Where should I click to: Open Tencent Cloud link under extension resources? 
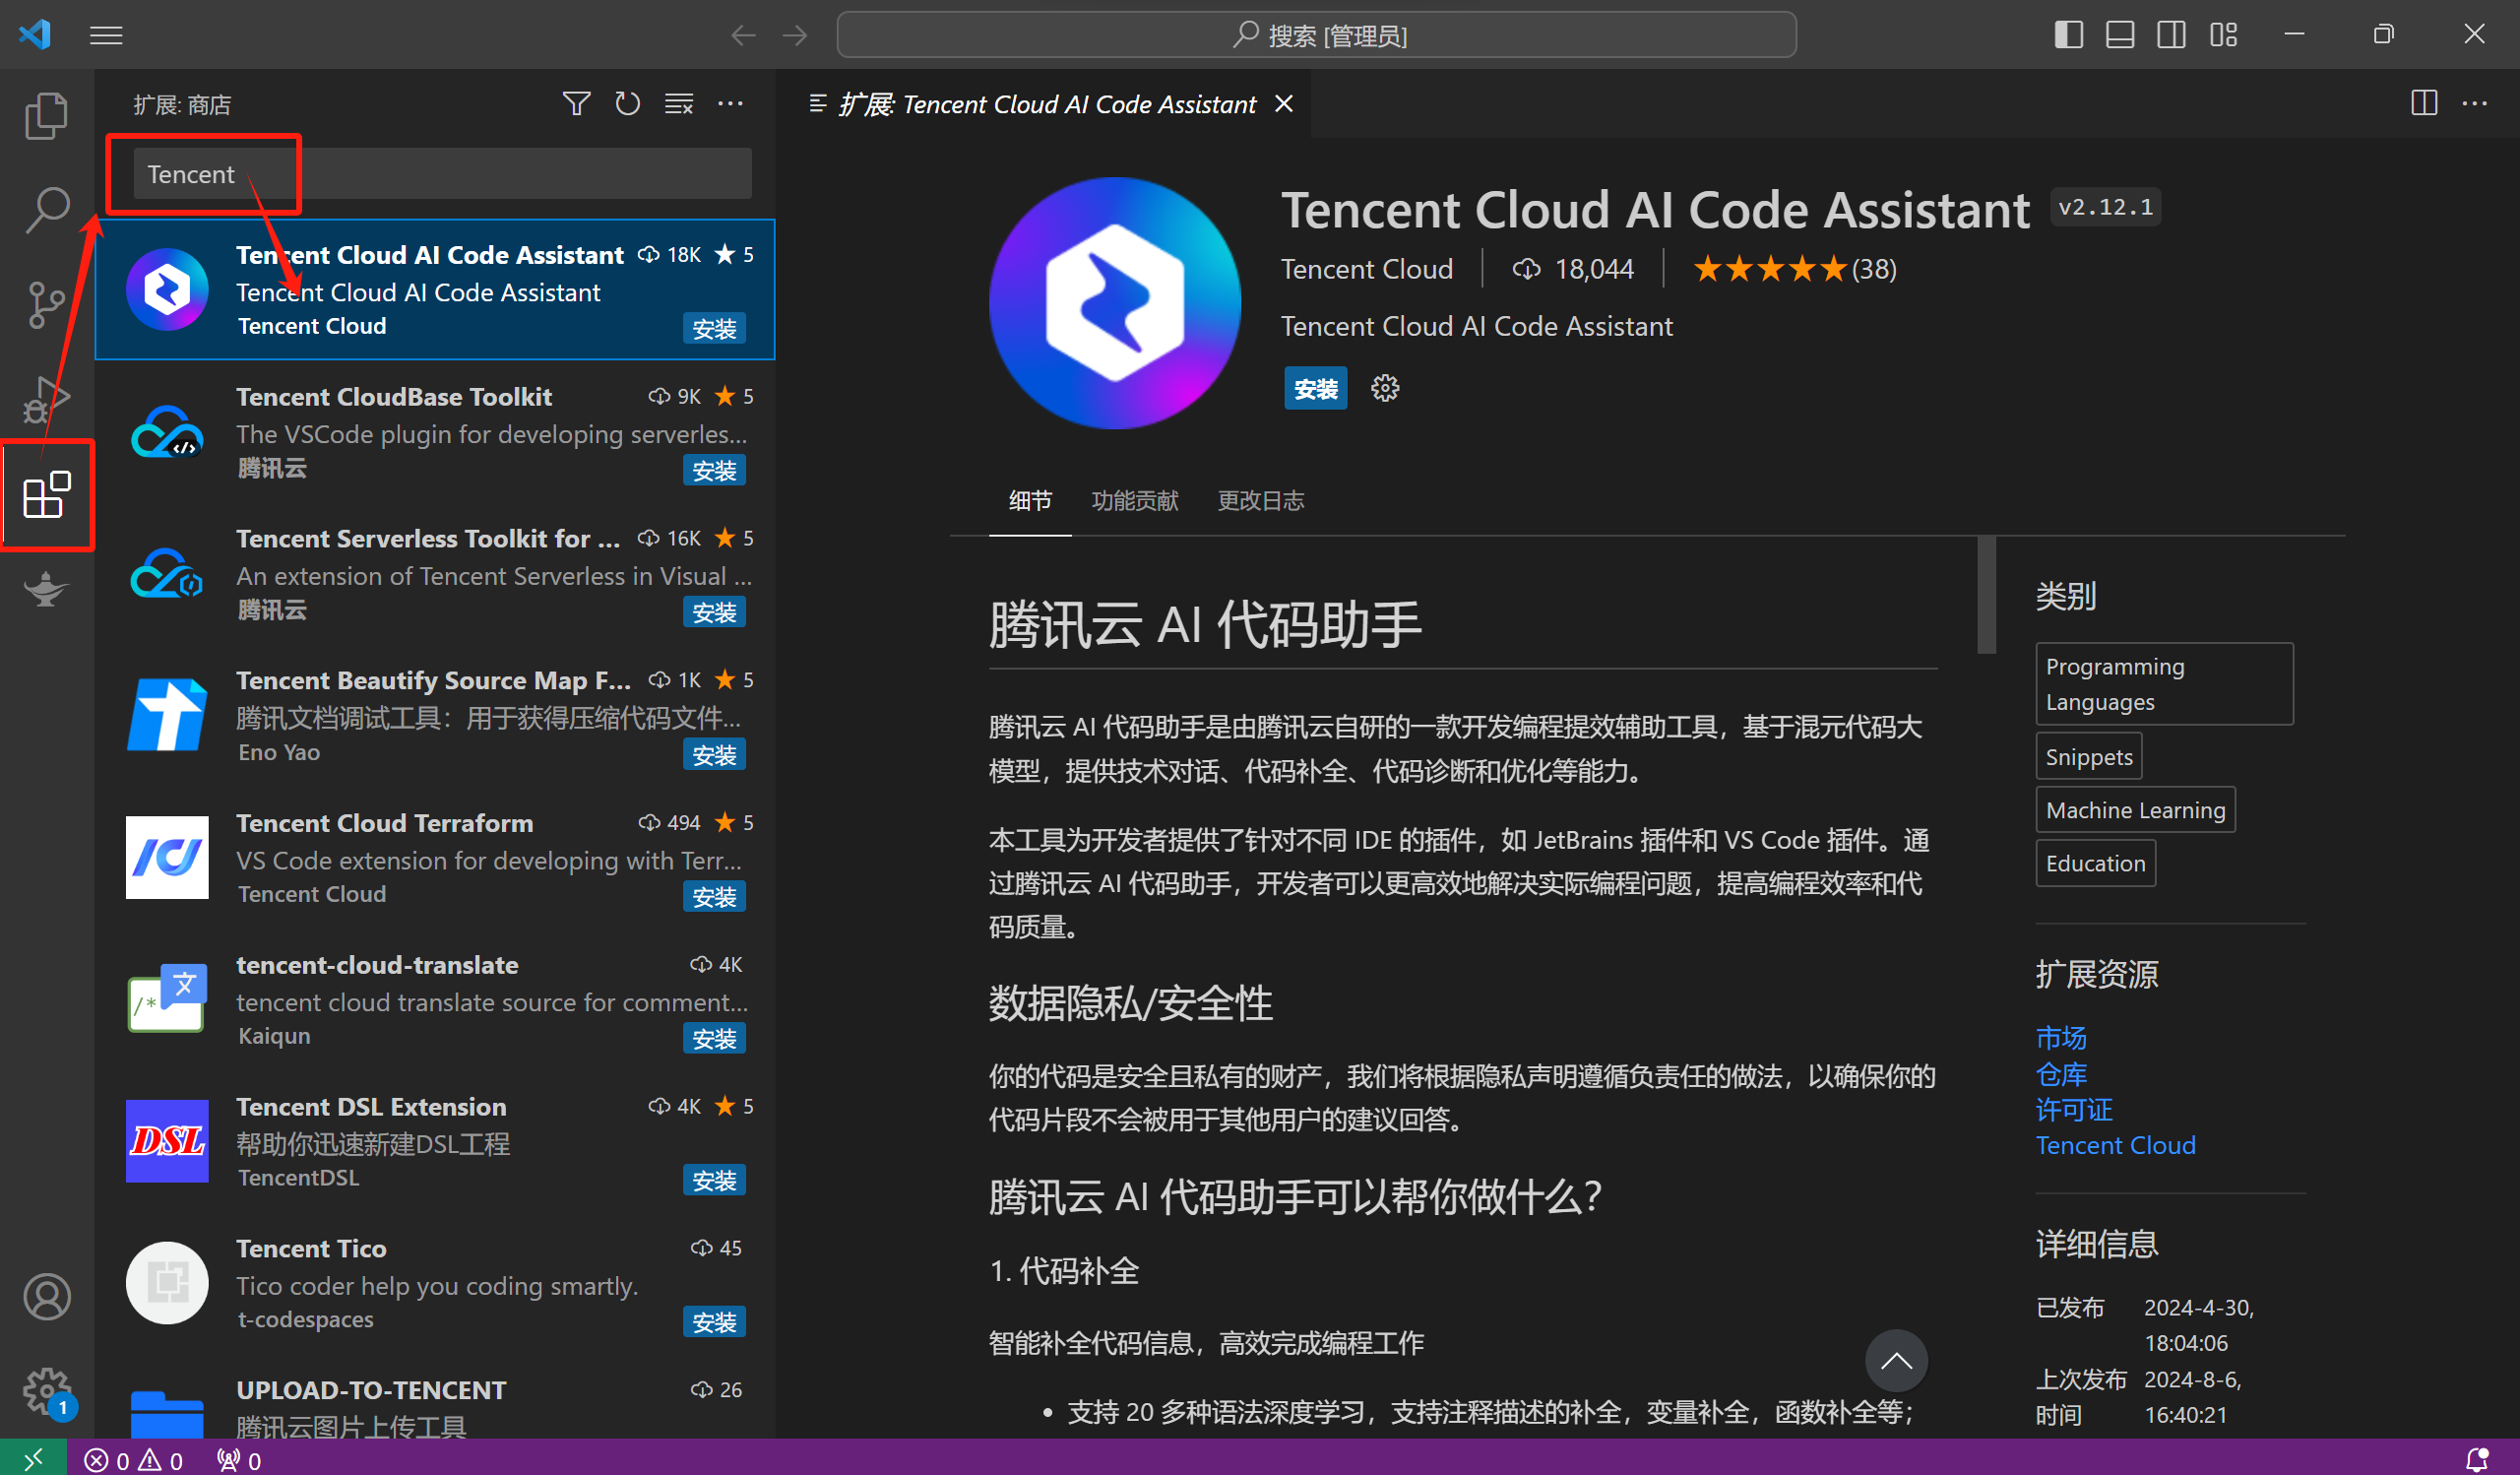click(x=2115, y=1145)
